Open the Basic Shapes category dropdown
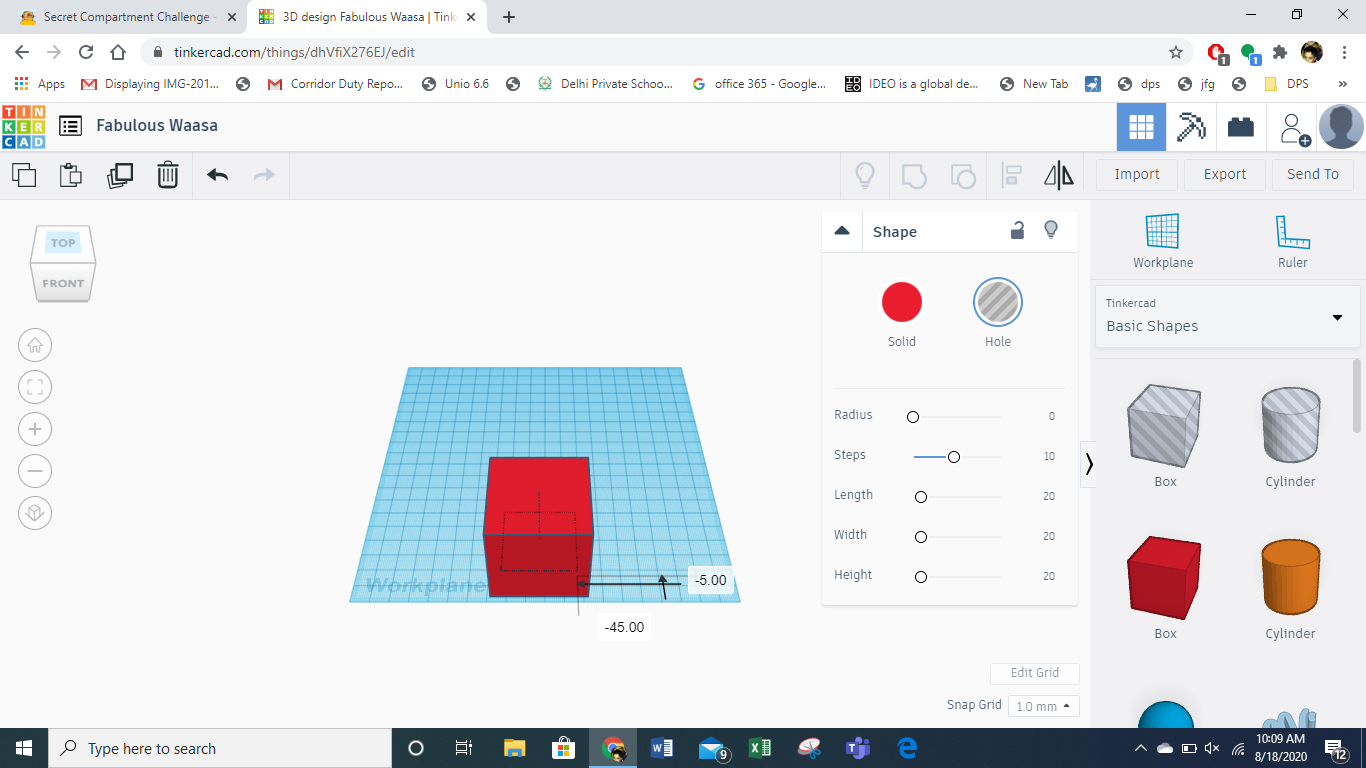The image size is (1366, 768). (1227, 316)
